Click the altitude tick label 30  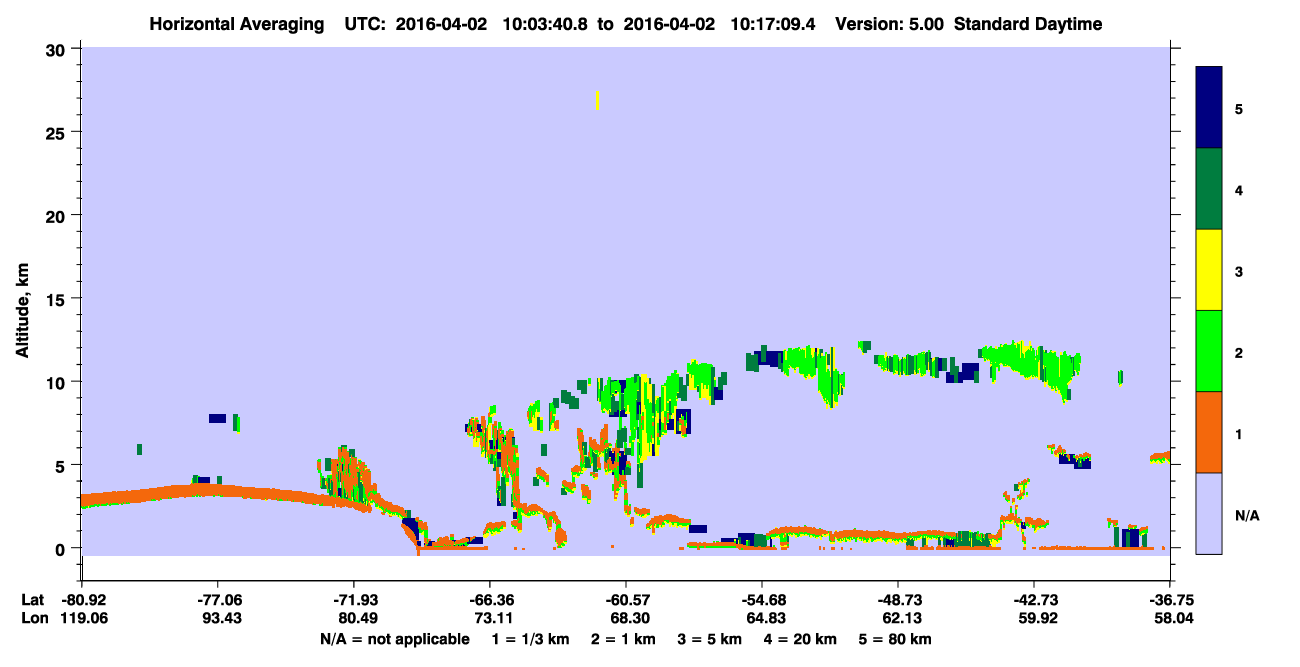[x=58, y=49]
